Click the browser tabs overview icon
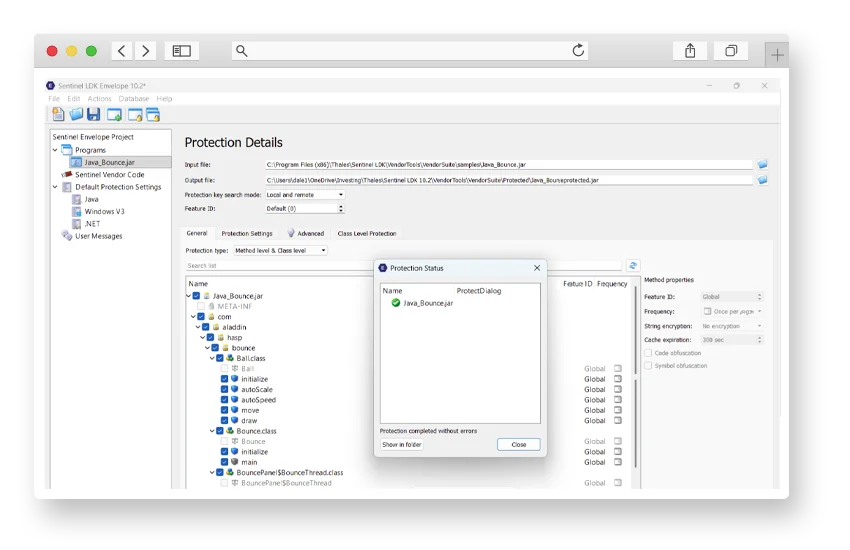The width and height of the screenshot is (850, 550). point(731,51)
